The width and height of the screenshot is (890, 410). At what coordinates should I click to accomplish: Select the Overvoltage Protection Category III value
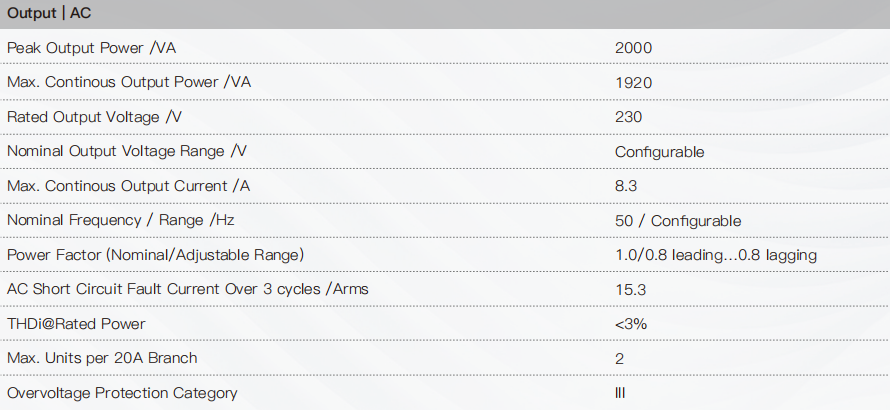(620, 393)
